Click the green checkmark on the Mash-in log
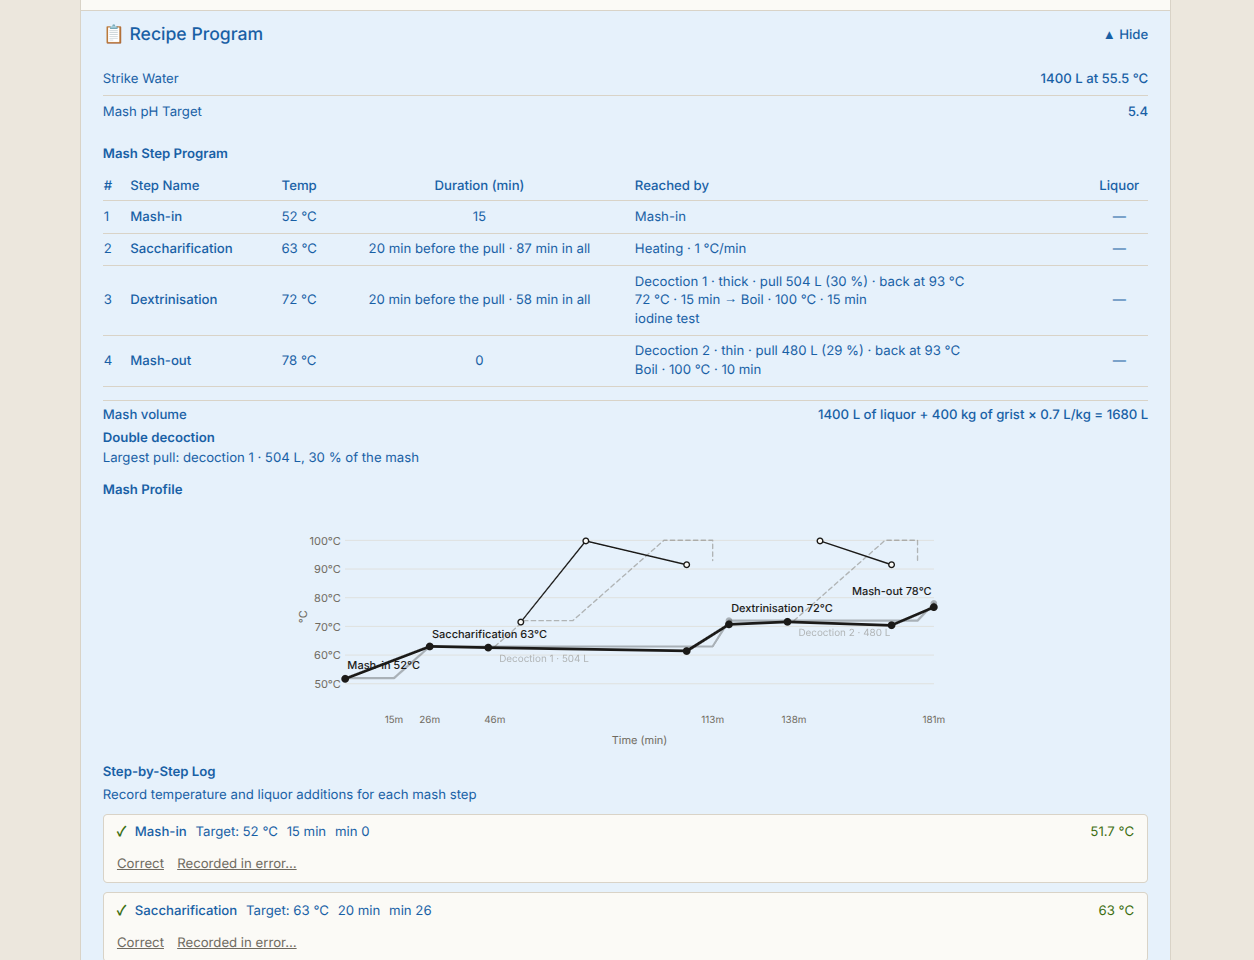This screenshot has width=1254, height=960. click(x=122, y=831)
